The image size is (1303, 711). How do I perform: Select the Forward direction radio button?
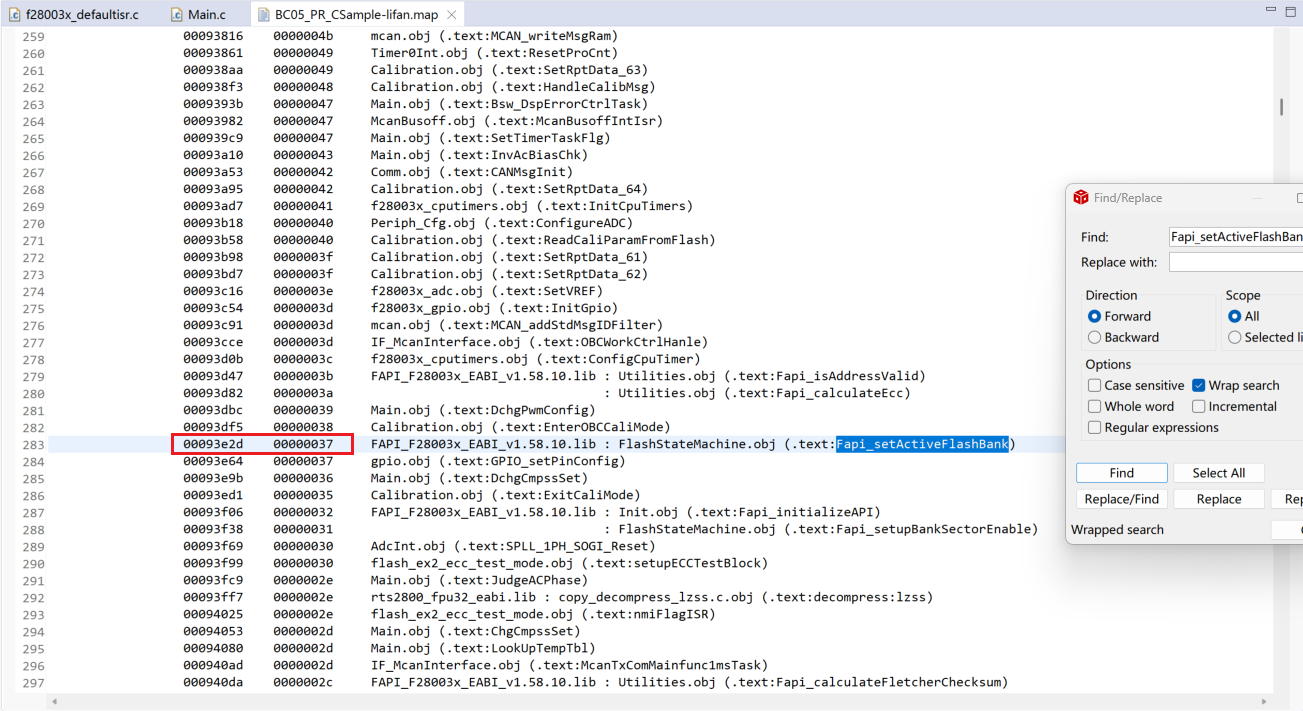tap(1095, 316)
